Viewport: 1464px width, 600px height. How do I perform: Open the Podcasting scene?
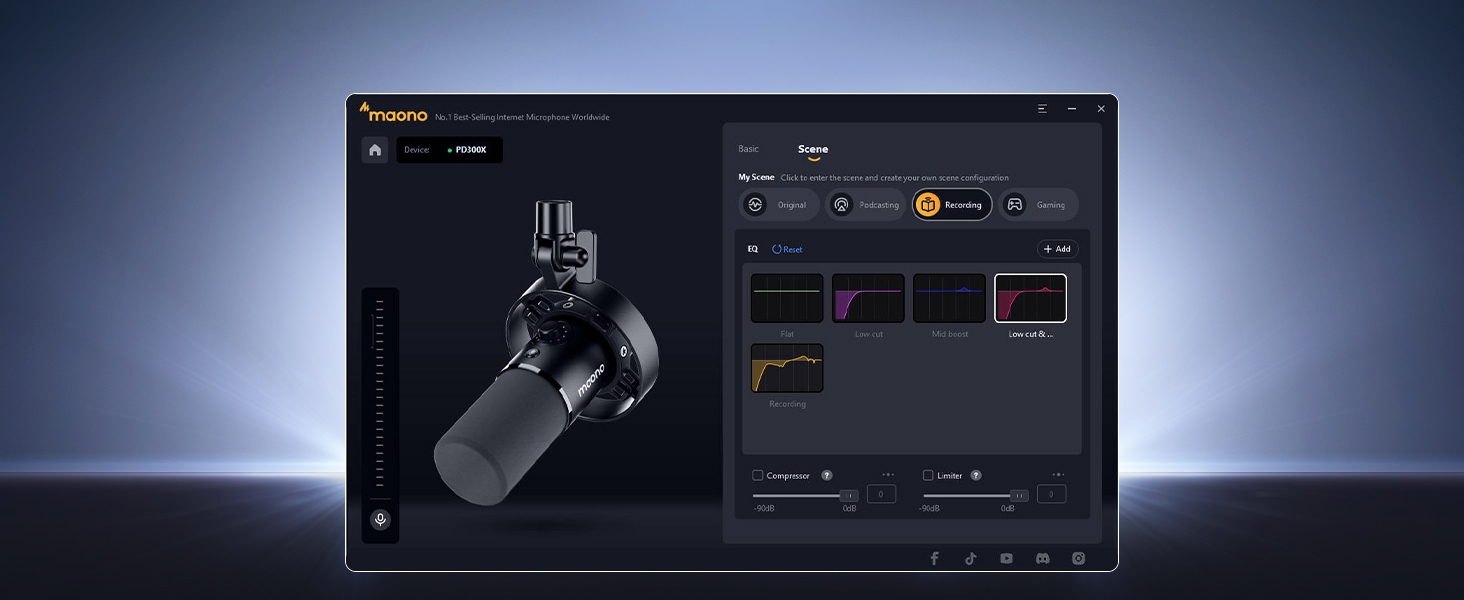[840, 204]
